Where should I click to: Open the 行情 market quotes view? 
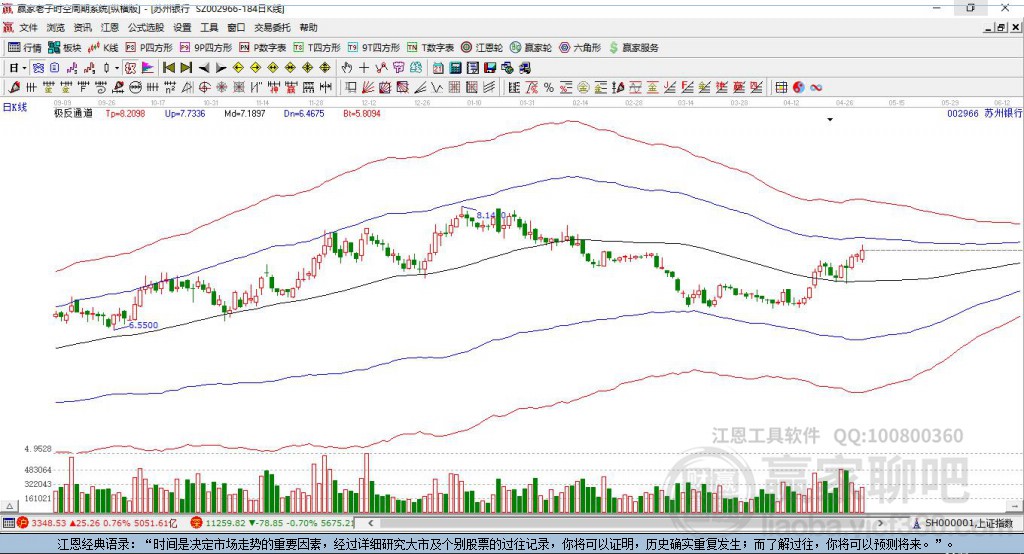25,48
